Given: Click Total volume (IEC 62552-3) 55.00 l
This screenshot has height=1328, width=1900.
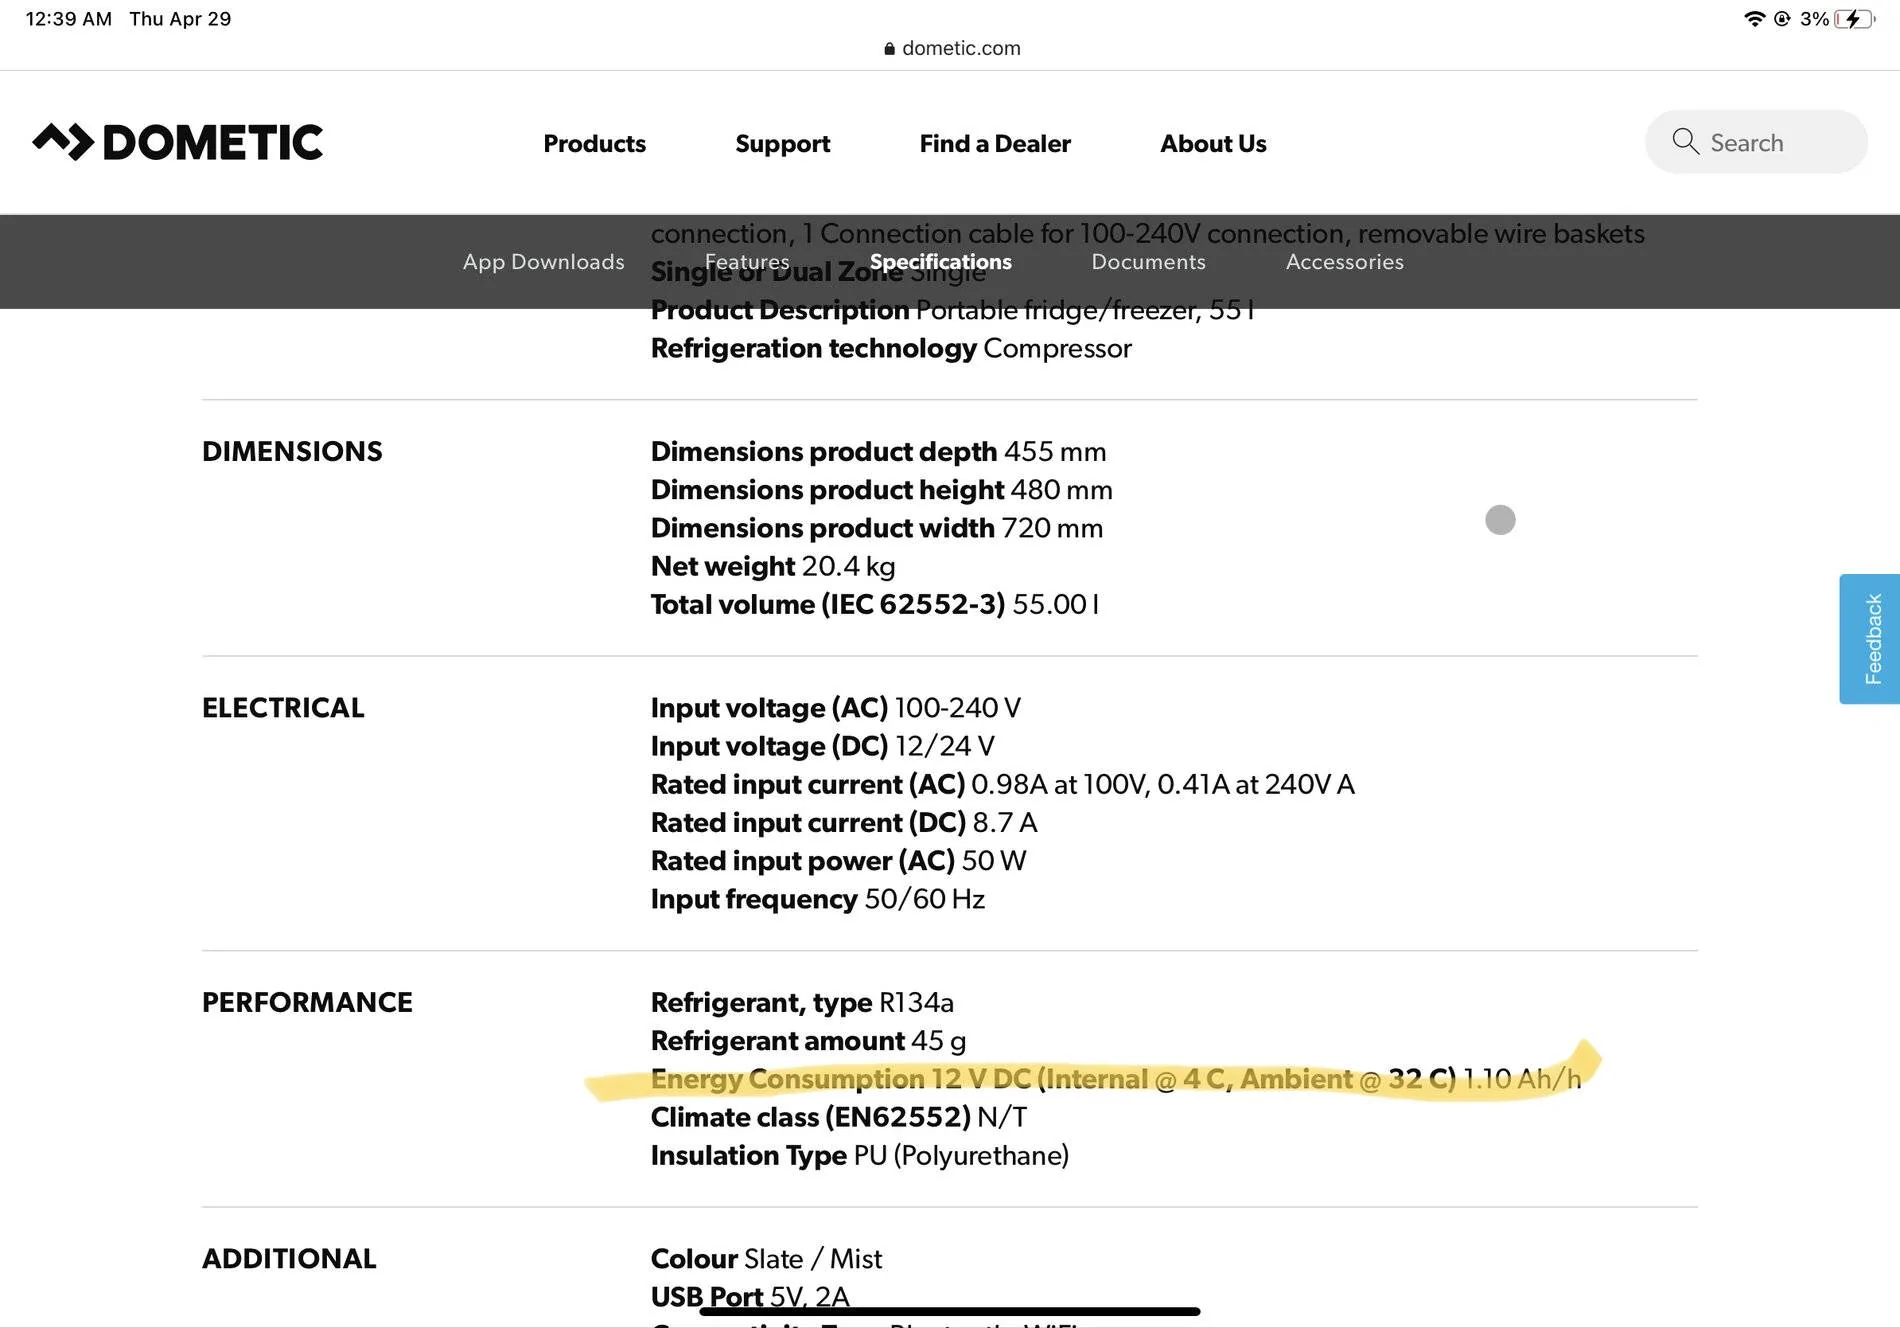Looking at the screenshot, I should tap(875, 604).
